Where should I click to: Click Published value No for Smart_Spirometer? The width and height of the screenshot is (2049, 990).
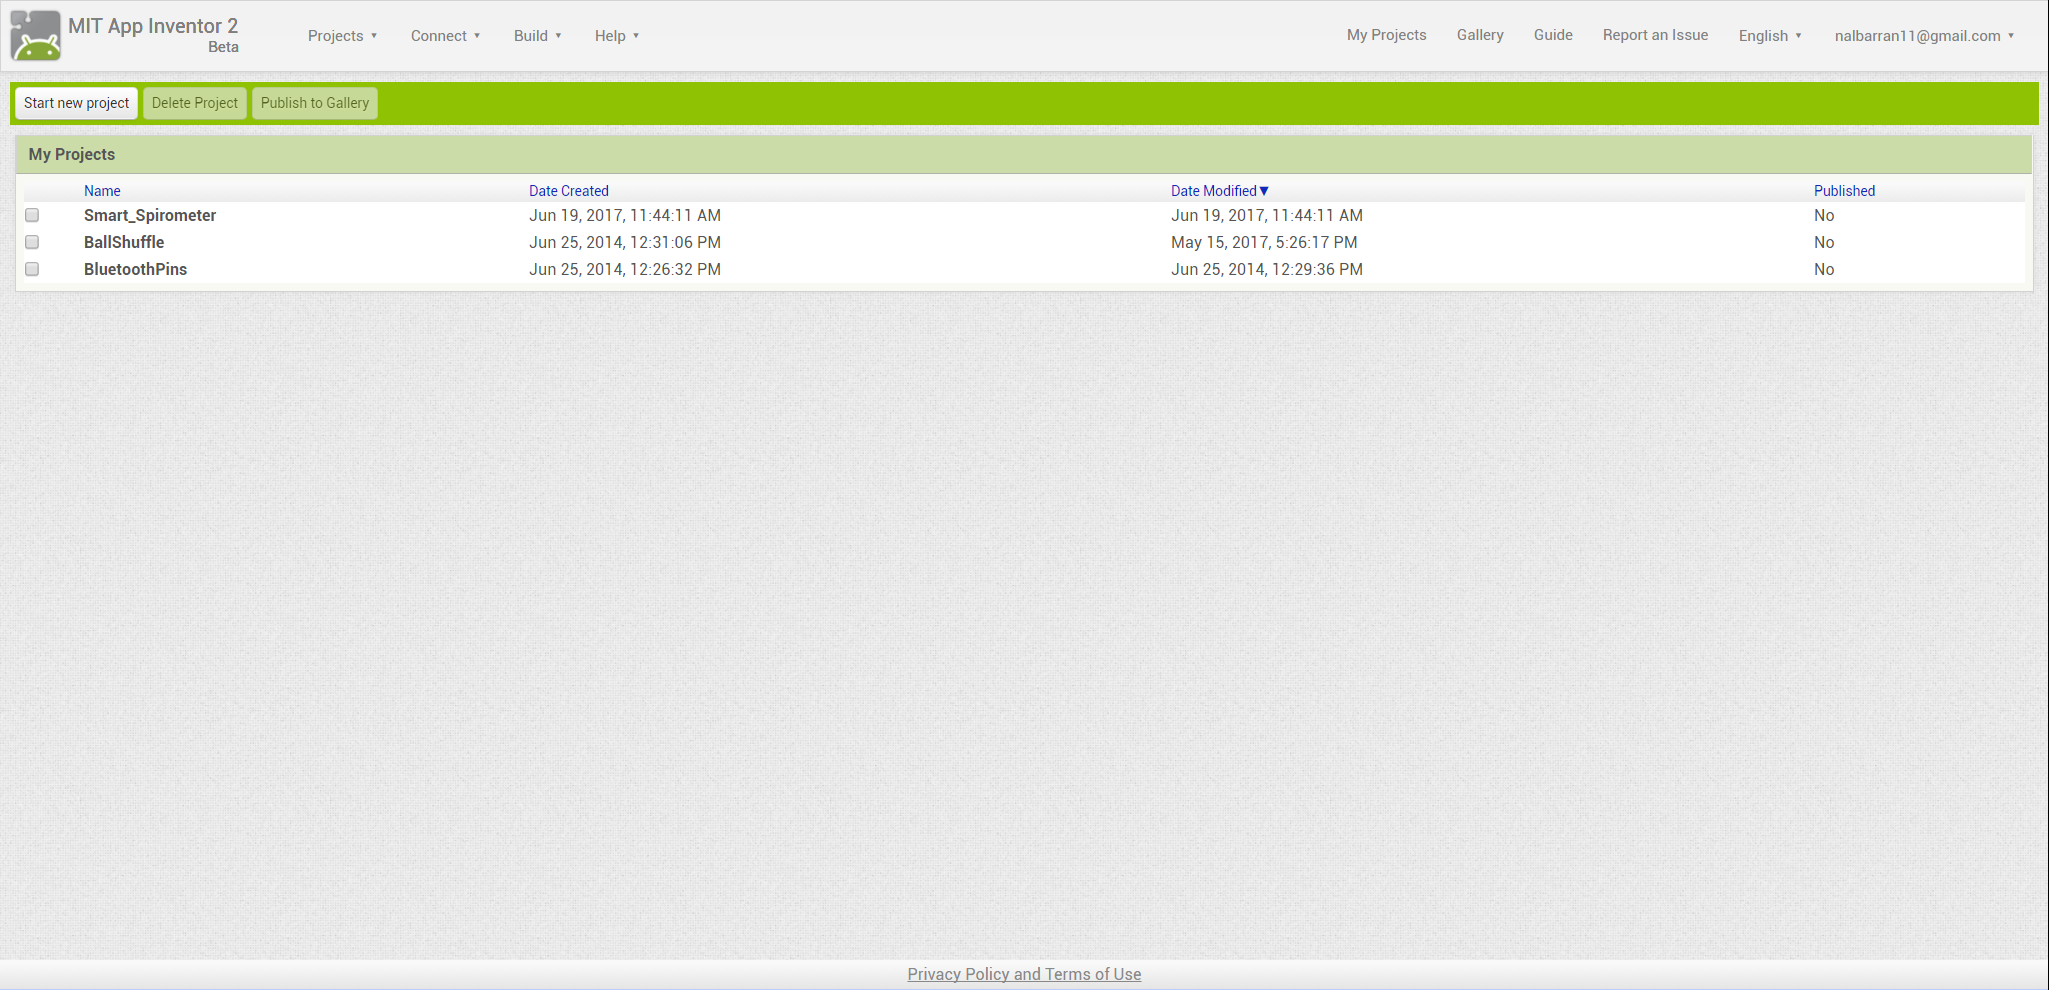(x=1824, y=215)
